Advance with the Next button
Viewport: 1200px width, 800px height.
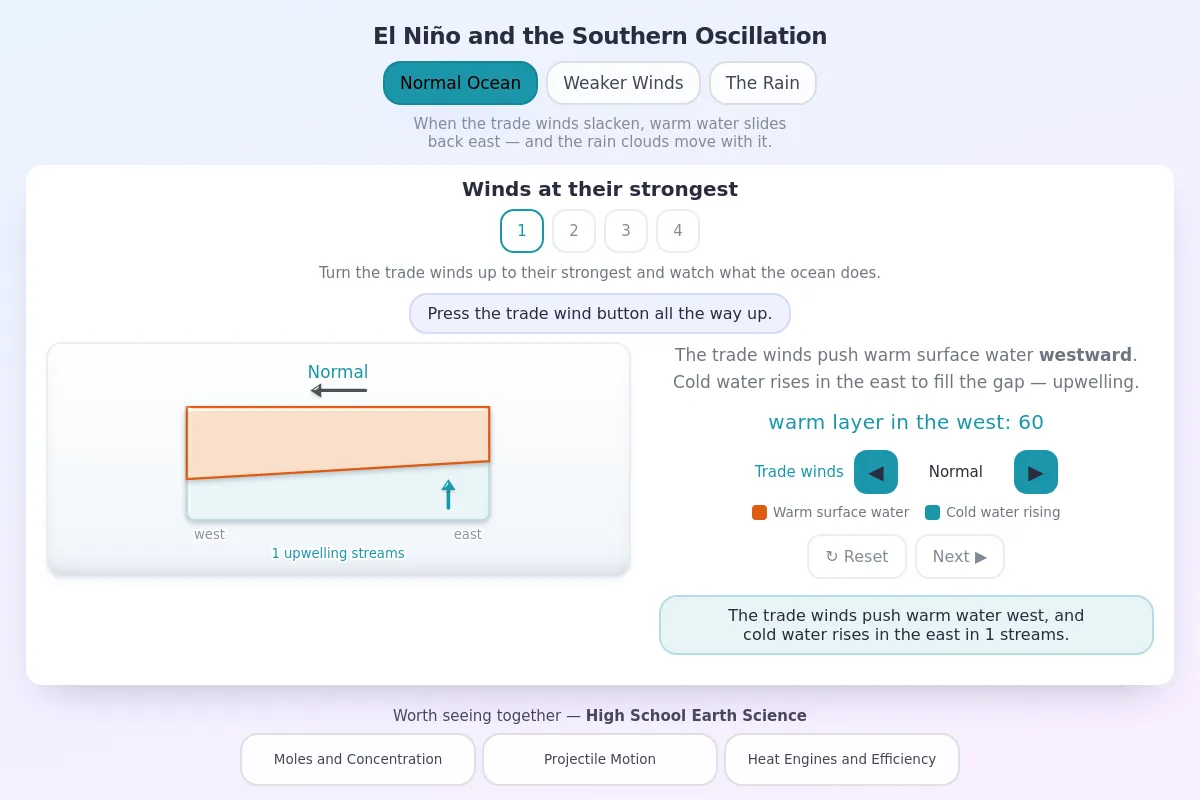pos(960,557)
